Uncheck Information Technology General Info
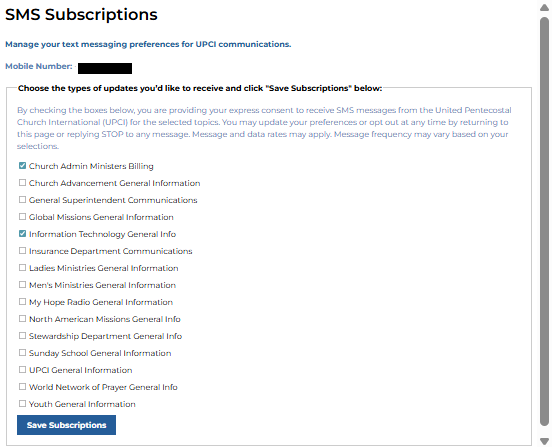Screen dimensions: 553x447 tap(22, 234)
